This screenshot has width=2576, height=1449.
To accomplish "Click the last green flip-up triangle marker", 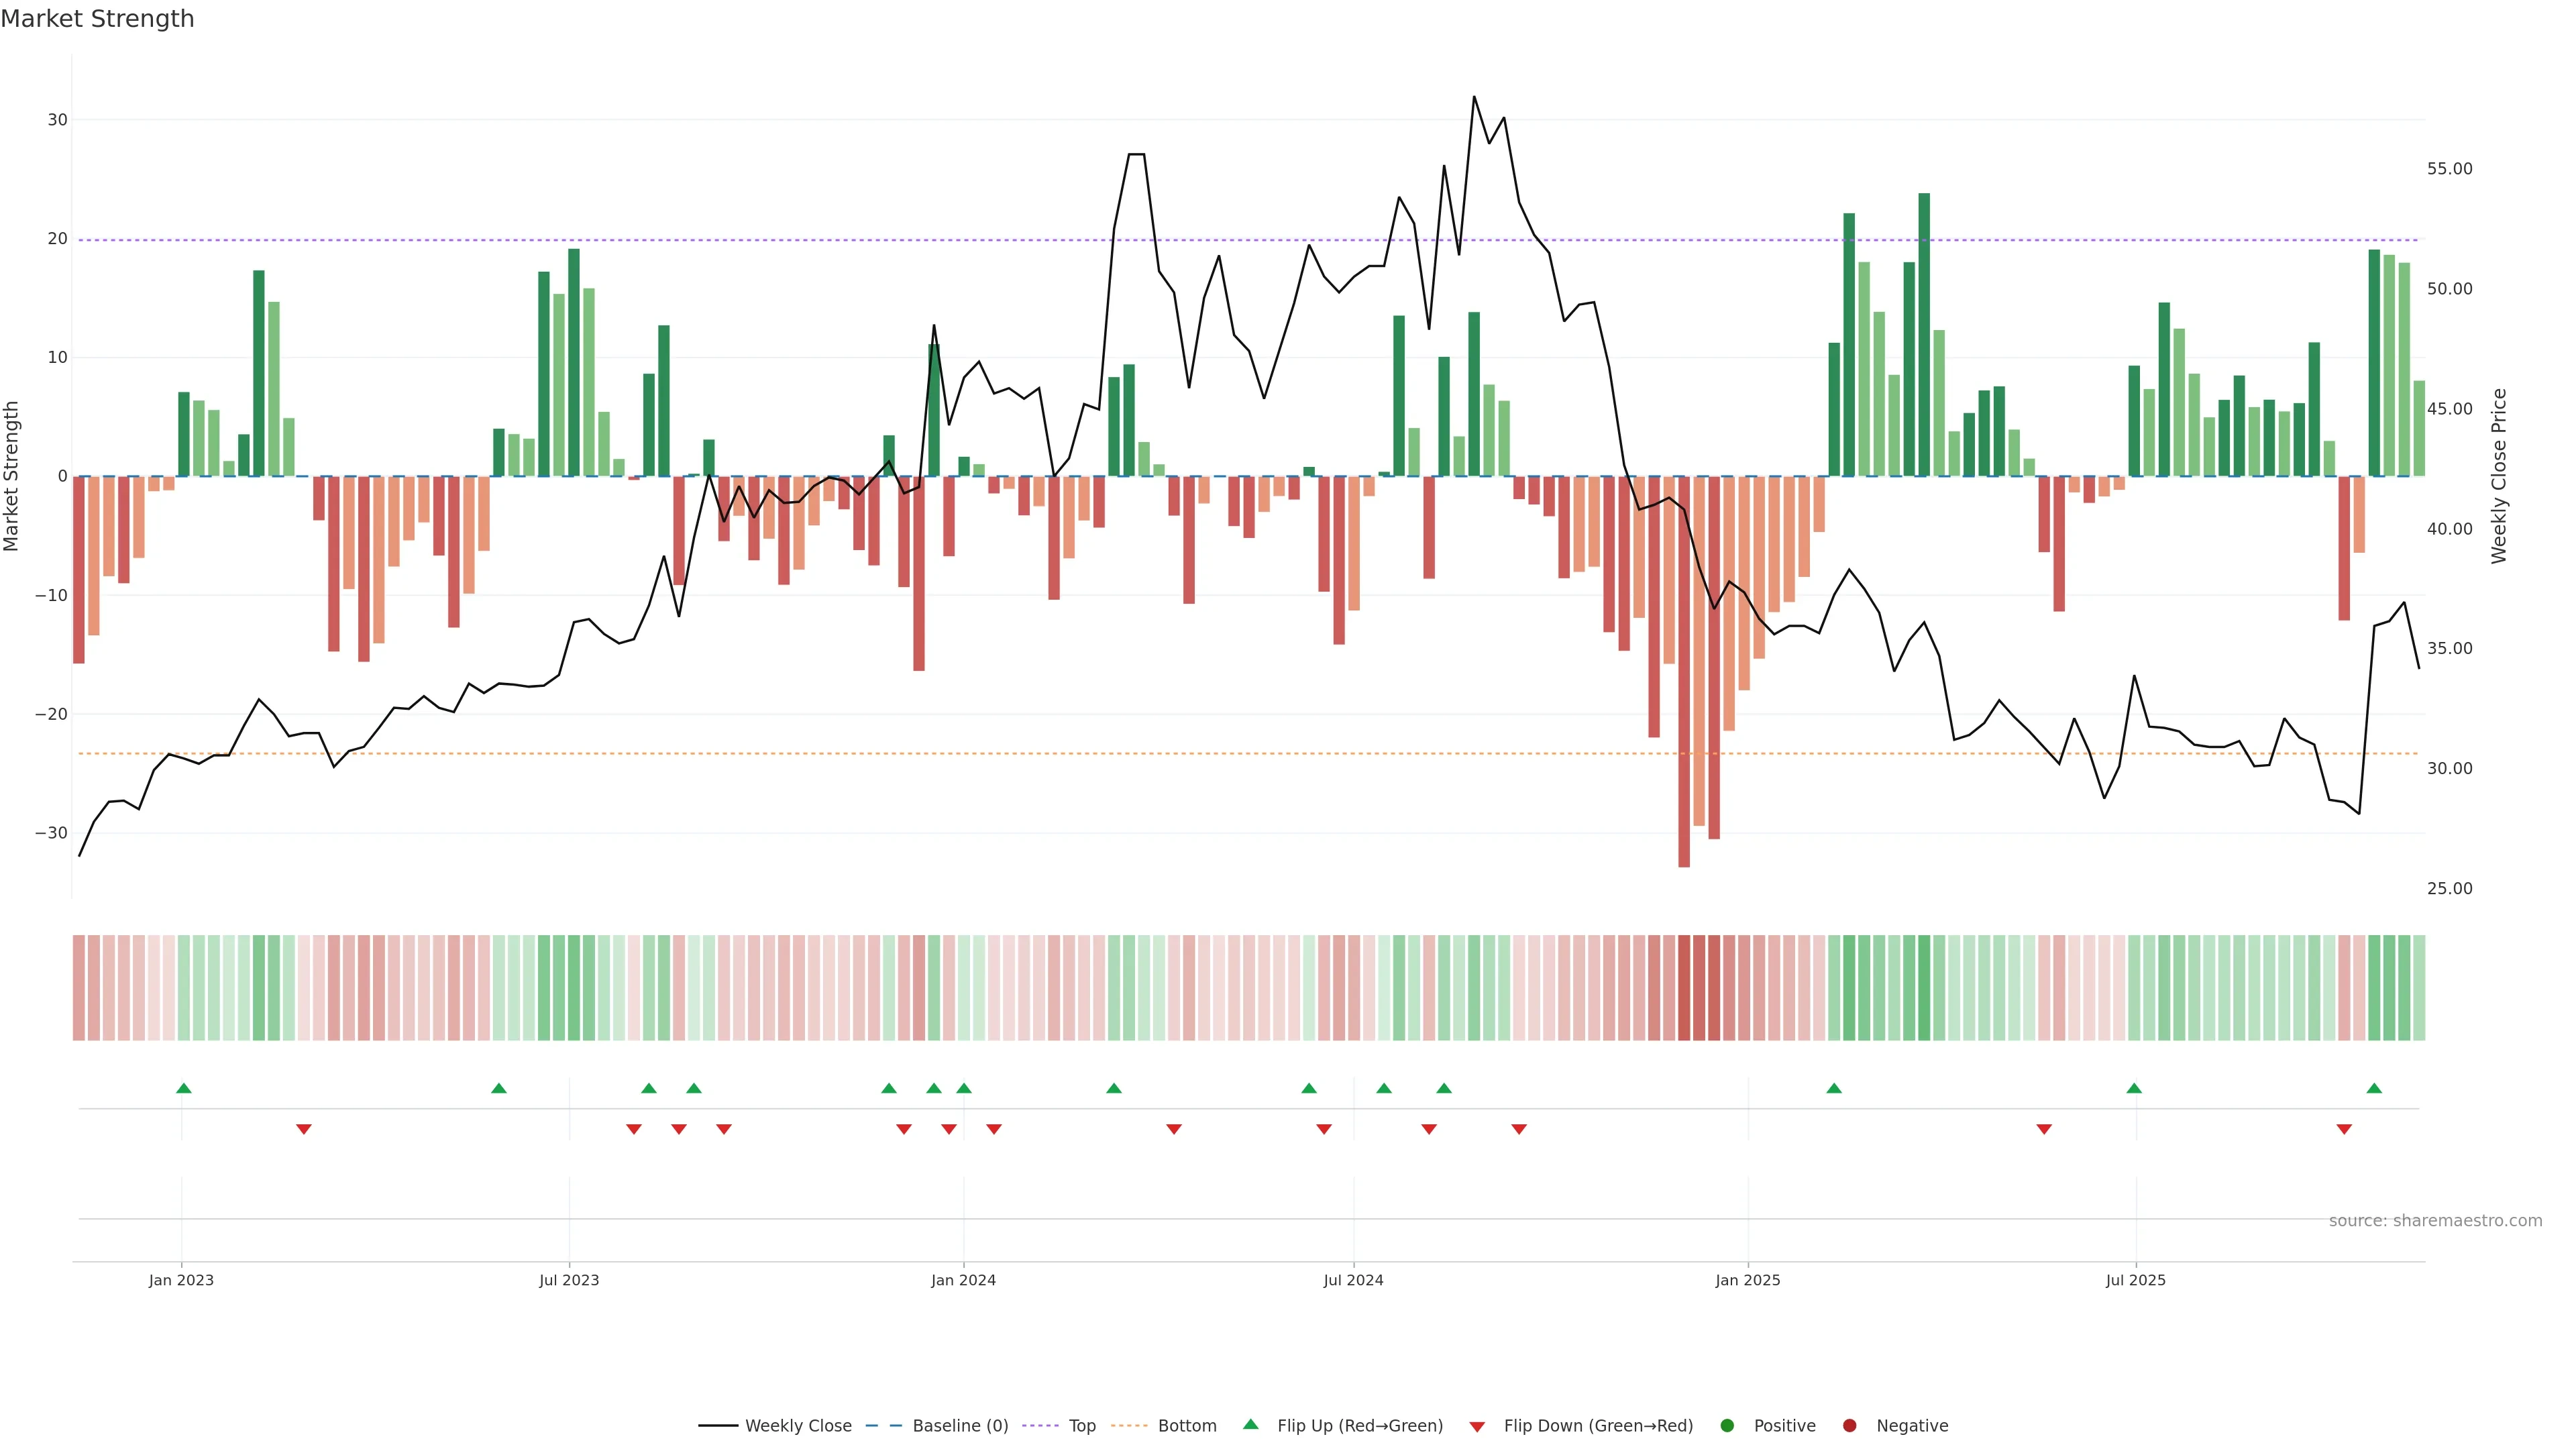I will click(x=2374, y=1088).
